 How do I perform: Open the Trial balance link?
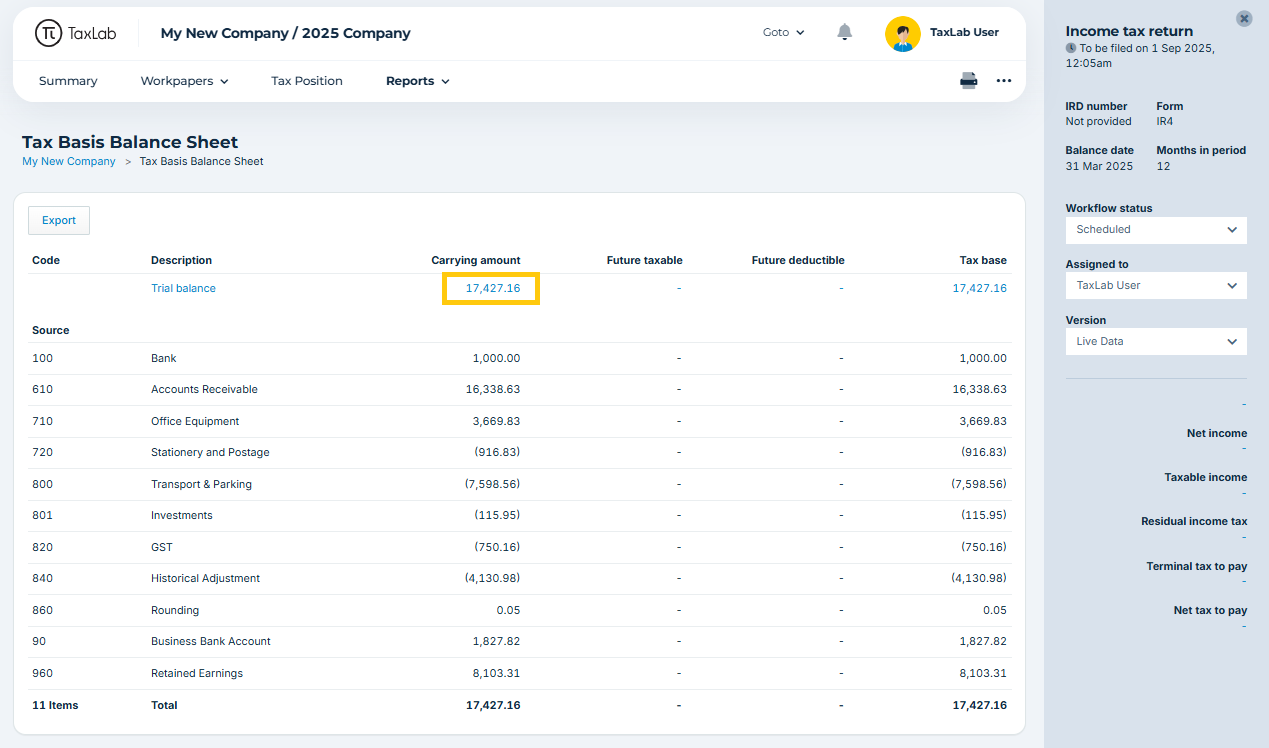pyautogui.click(x=183, y=288)
